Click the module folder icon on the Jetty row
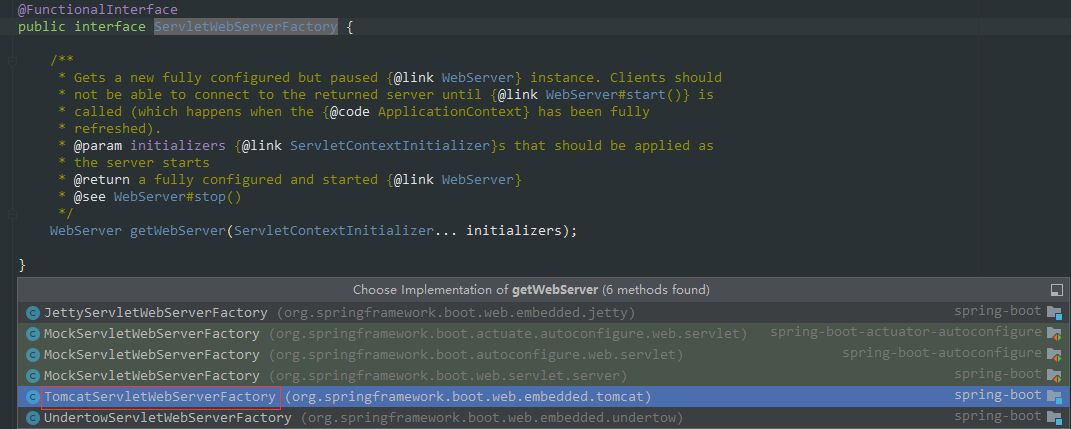Screen dimensions: 1071x429 point(1055,313)
